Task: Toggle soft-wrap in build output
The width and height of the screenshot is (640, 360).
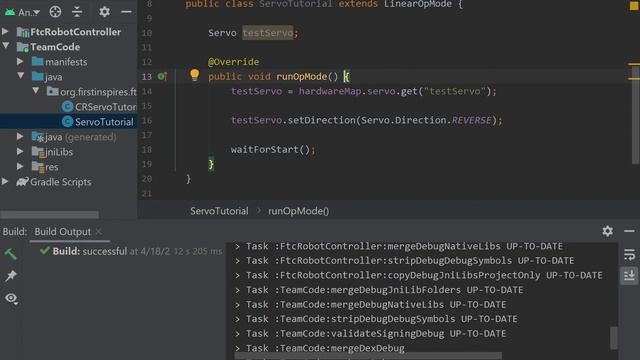Action: click(629, 254)
